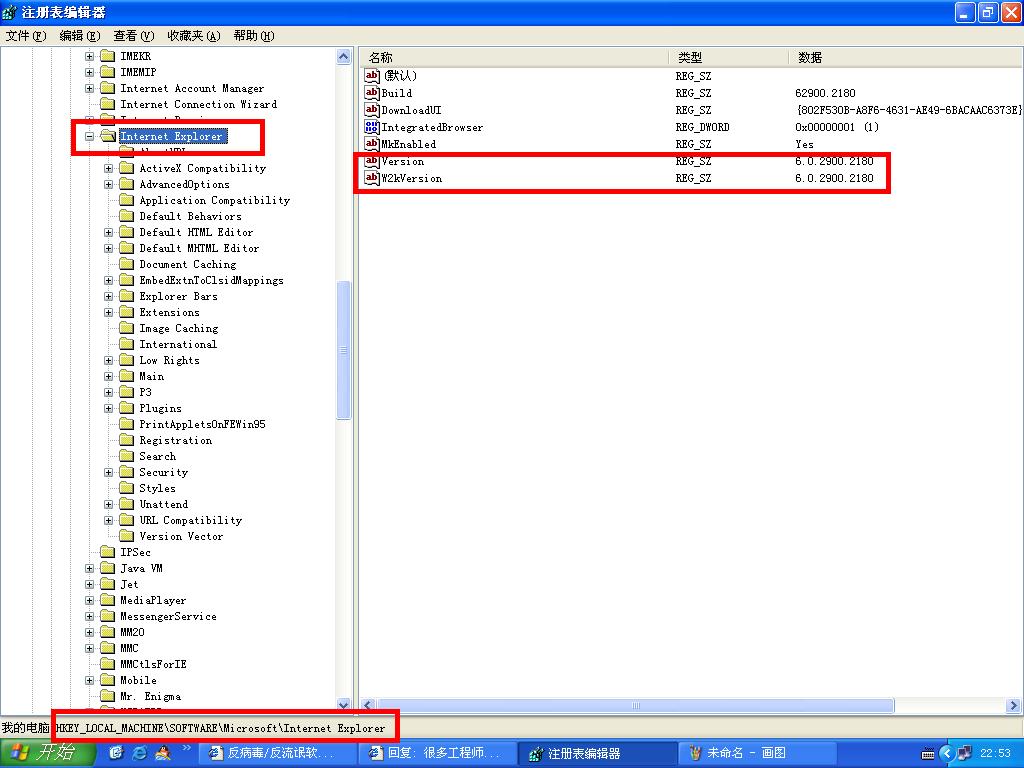The height and width of the screenshot is (768, 1024).
Task: Click the tree pane scroll down arrow
Action: 344,704
